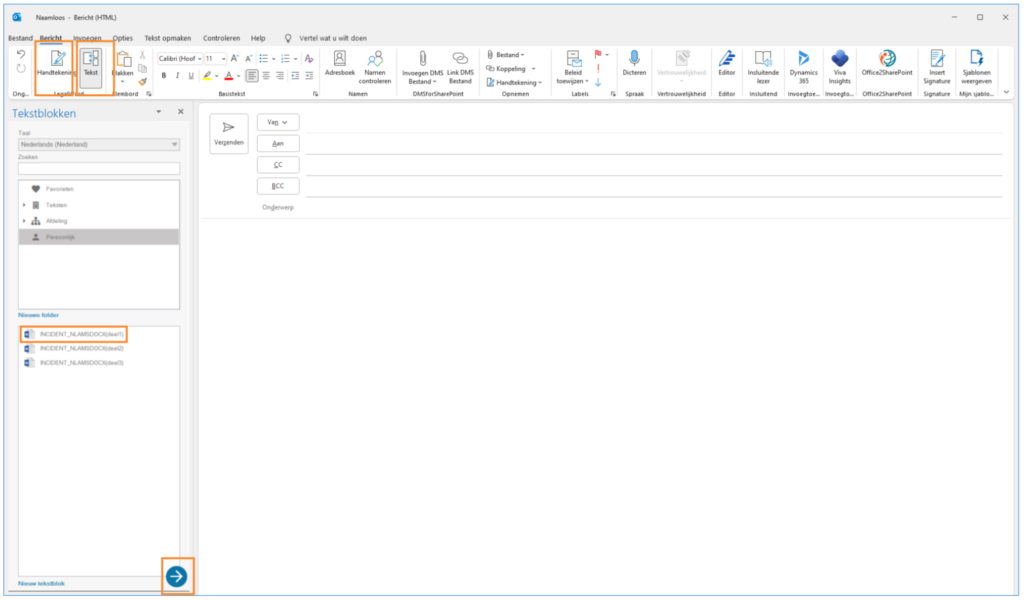The image size is (1024, 600).
Task: Switch to the Controleren tab
Action: click(221, 38)
